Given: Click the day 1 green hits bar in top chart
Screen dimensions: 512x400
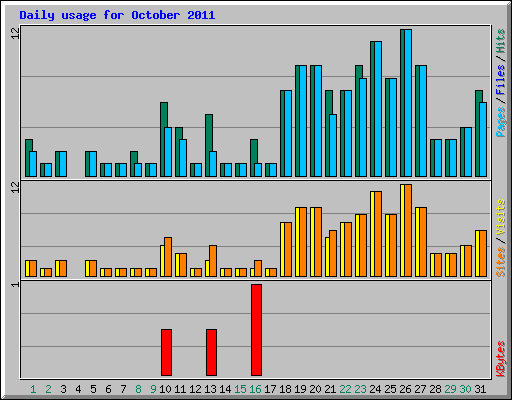Looking at the screenshot, I should pyautogui.click(x=27, y=158).
